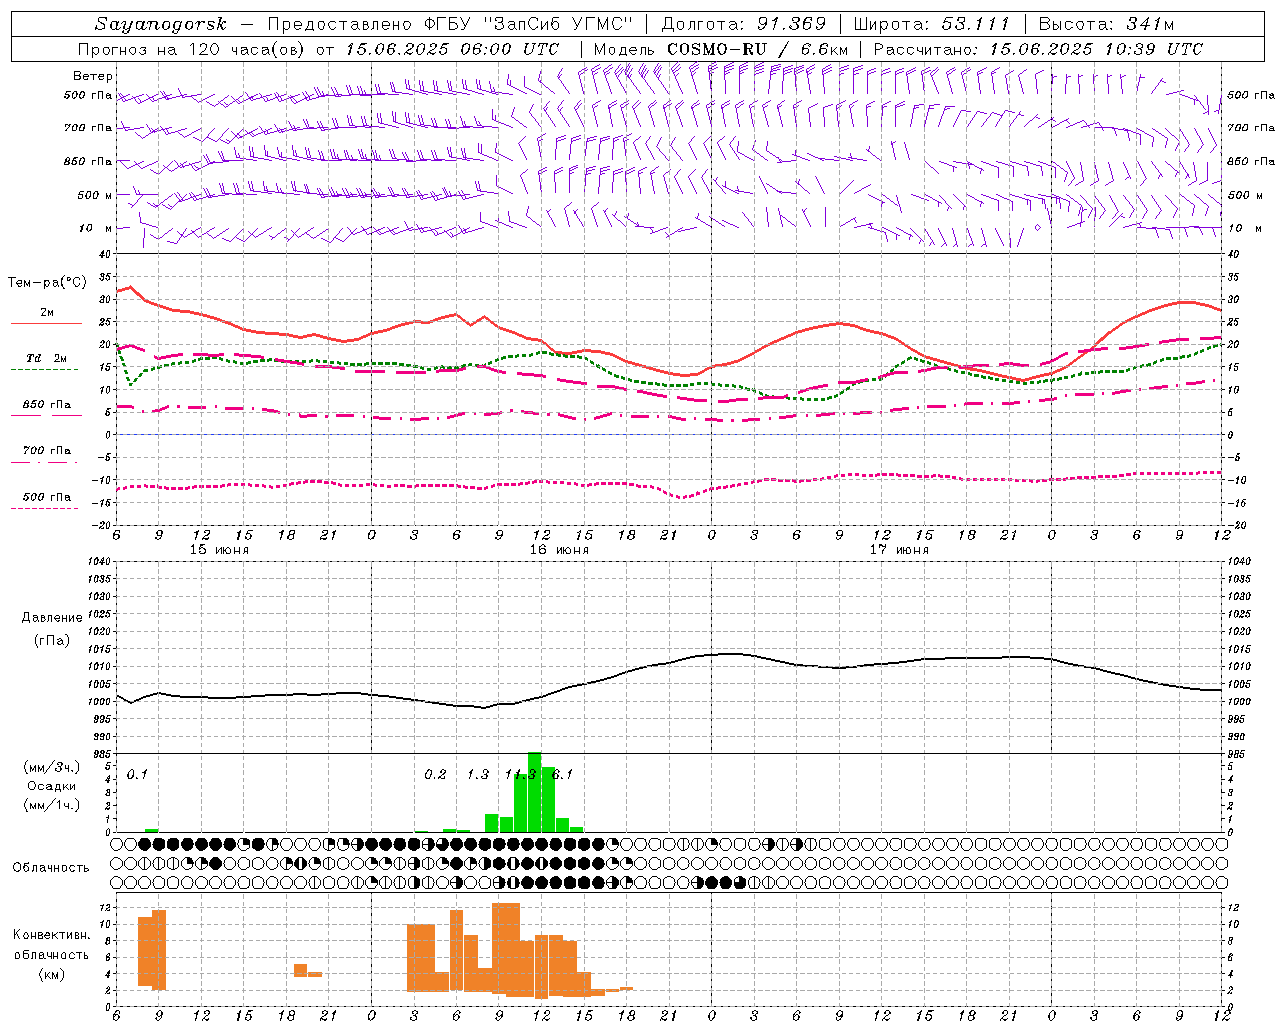Click the 'Модель COSMO-RU / 6.6км' text
The height and width of the screenshot is (1024, 1280).
click(721, 49)
